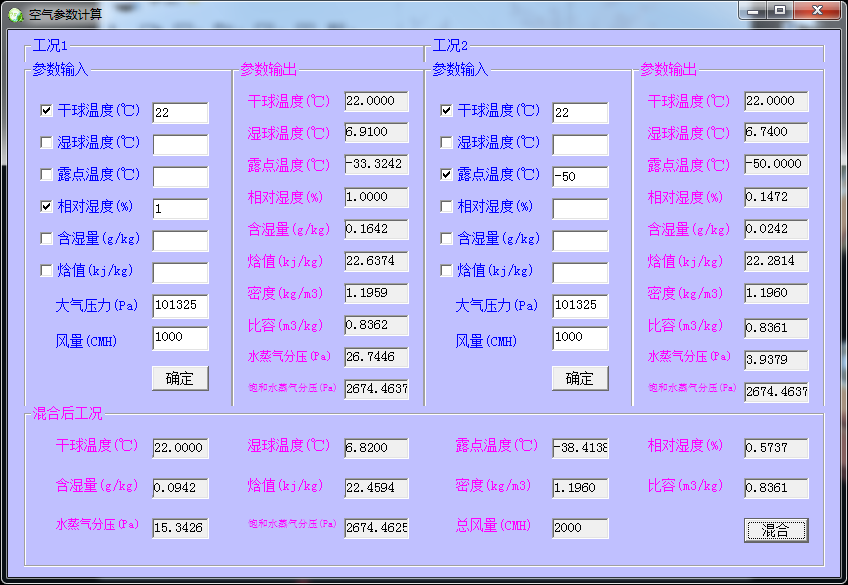Image resolution: width=848 pixels, height=585 pixels.
Task: Select 工况1 output 含湿量 value 0.1642
Action: click(376, 229)
